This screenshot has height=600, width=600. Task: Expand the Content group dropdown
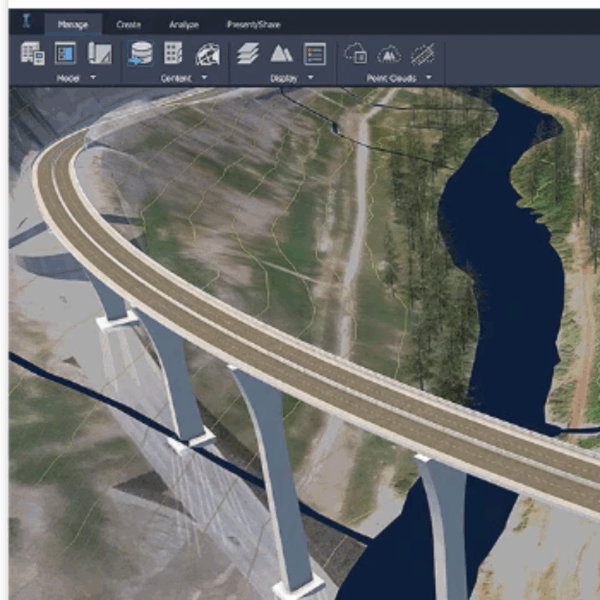[204, 77]
